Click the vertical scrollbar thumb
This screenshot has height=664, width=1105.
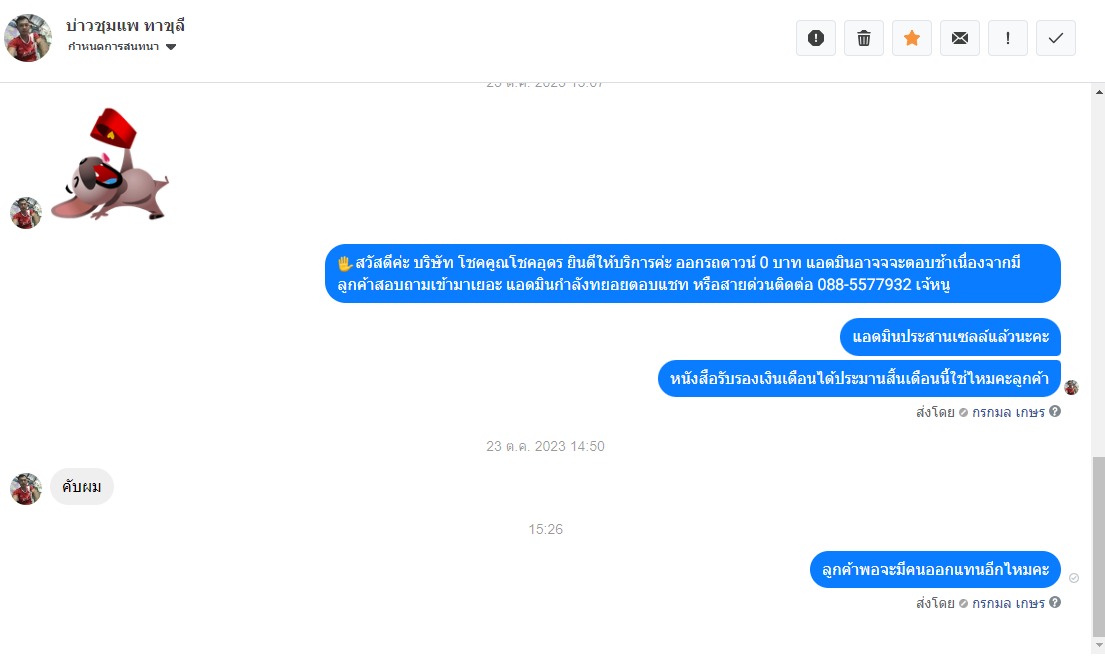(1099, 546)
